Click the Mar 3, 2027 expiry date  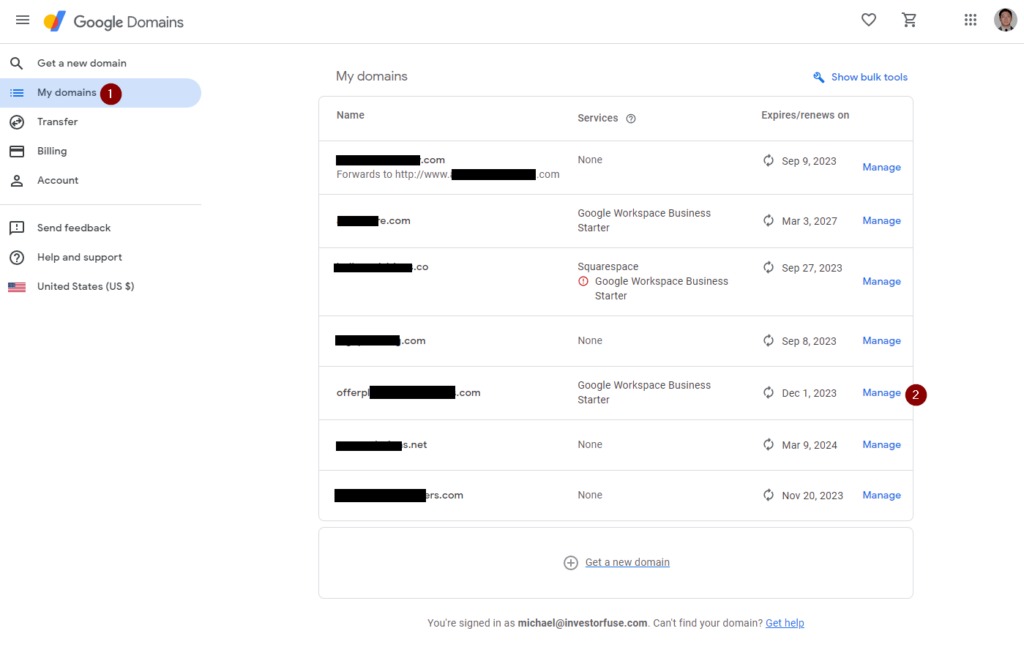[x=809, y=221]
